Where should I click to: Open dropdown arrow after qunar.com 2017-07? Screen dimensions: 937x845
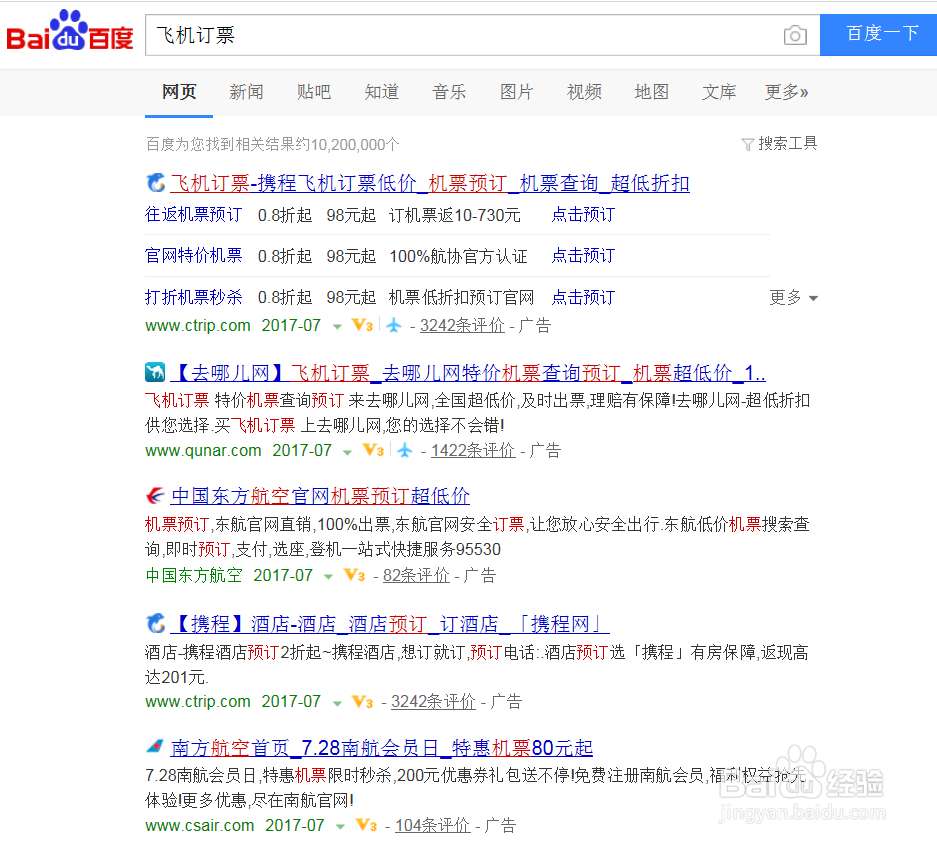tap(347, 452)
